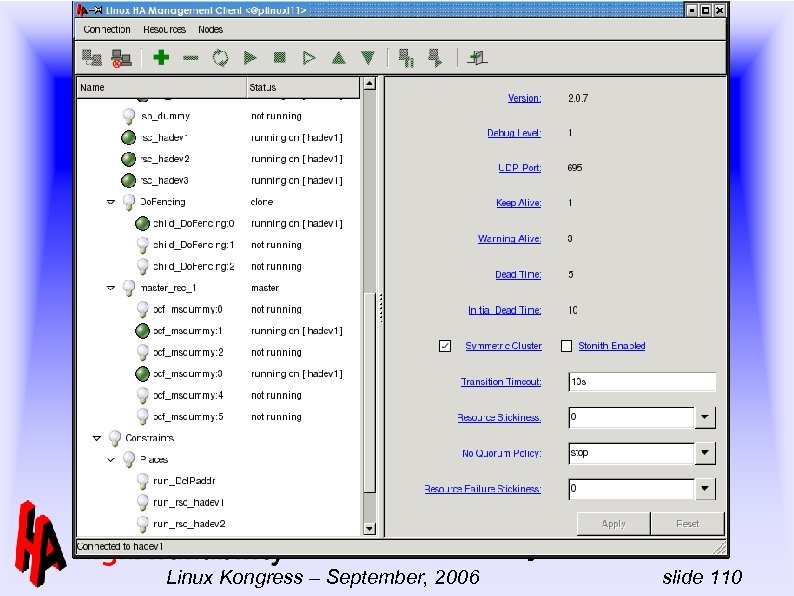Click the bulb icon of ocf_msdummy:4
The image size is (794, 596).
[143, 395]
